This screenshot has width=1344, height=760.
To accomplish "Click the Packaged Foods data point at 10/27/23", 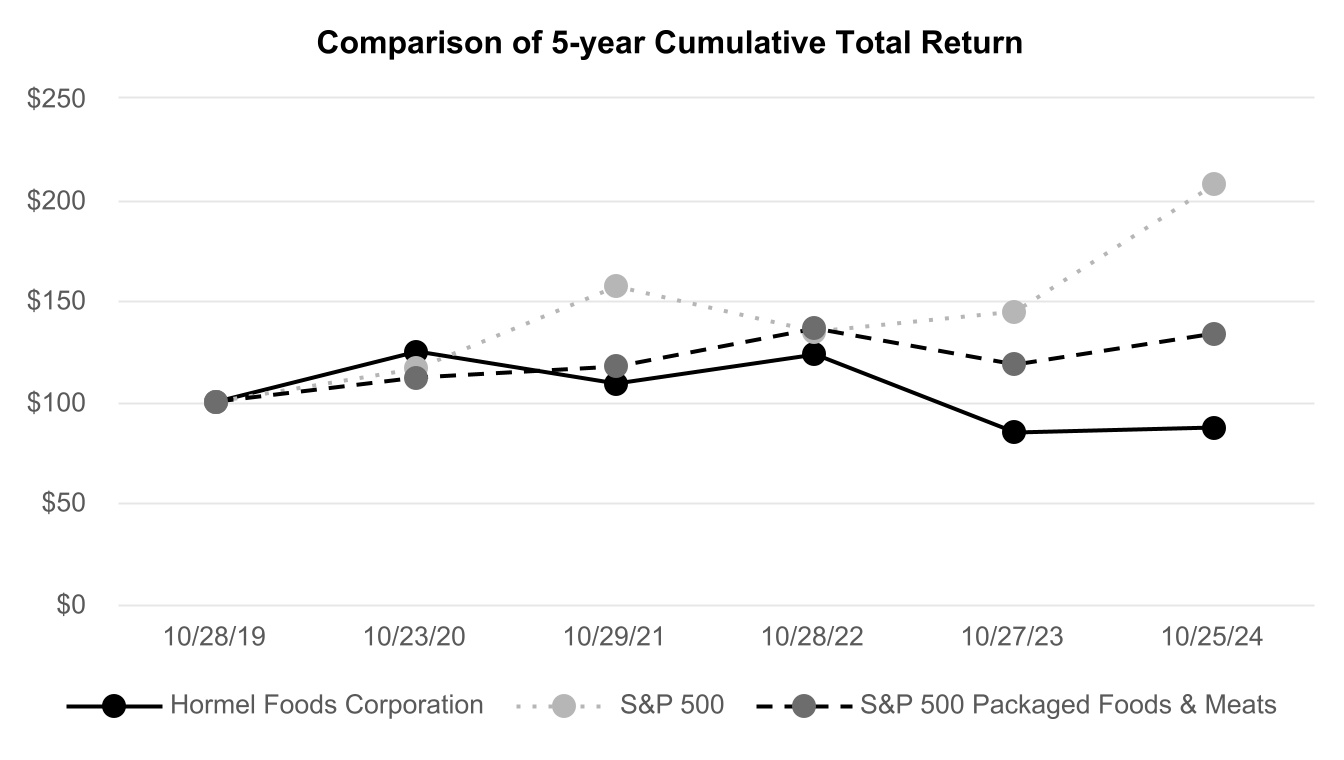I will click(x=1014, y=364).
